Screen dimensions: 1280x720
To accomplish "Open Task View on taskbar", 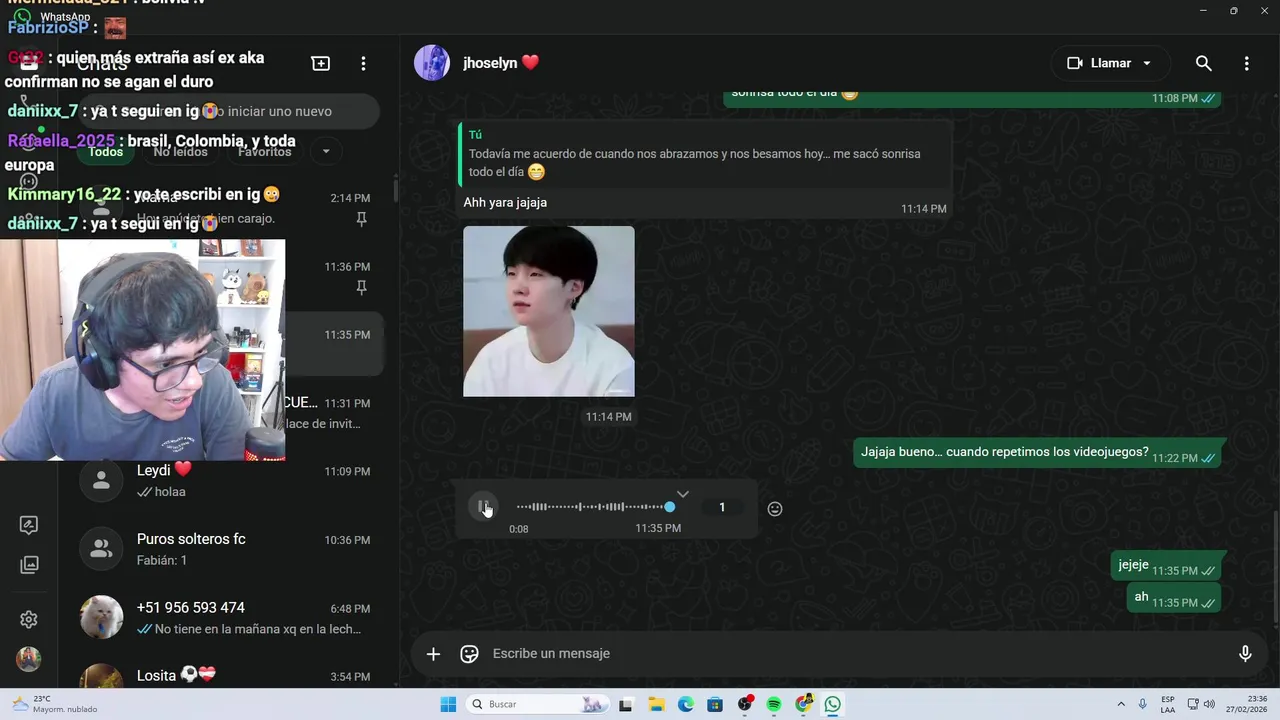I will pyautogui.click(x=626, y=704).
